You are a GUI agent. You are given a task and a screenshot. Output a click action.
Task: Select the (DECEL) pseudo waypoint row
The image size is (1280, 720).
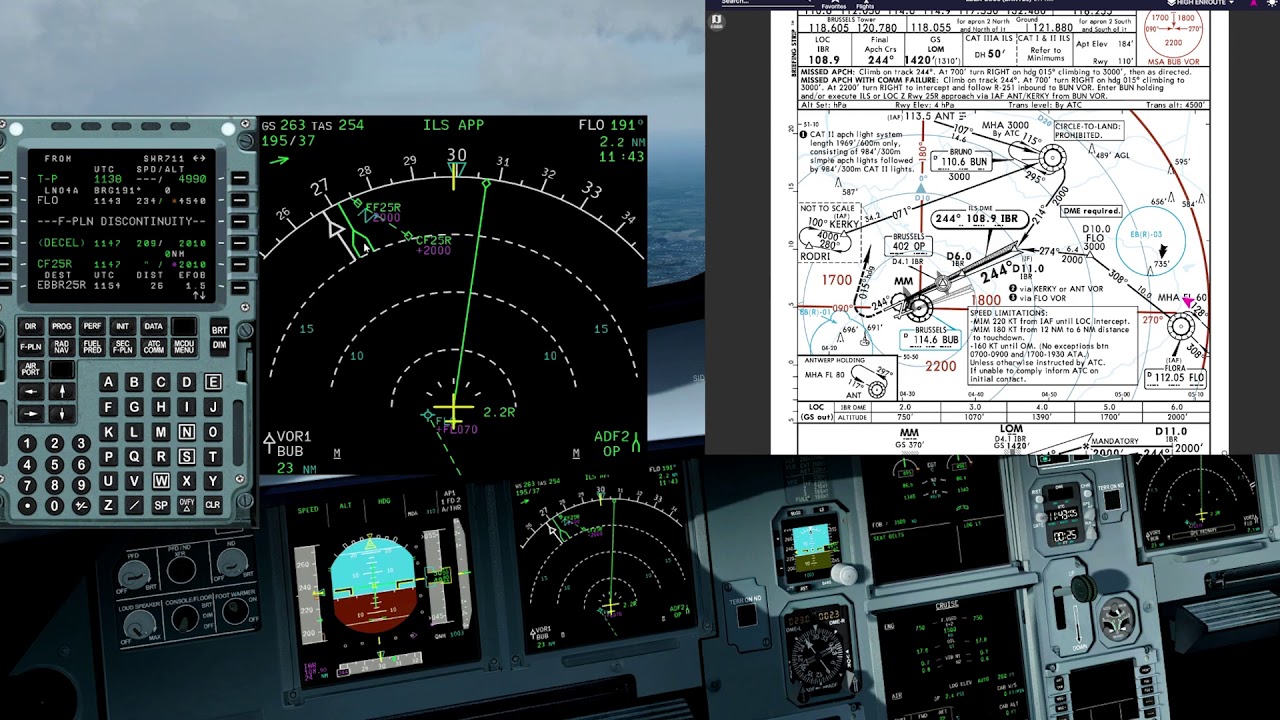tap(120, 243)
